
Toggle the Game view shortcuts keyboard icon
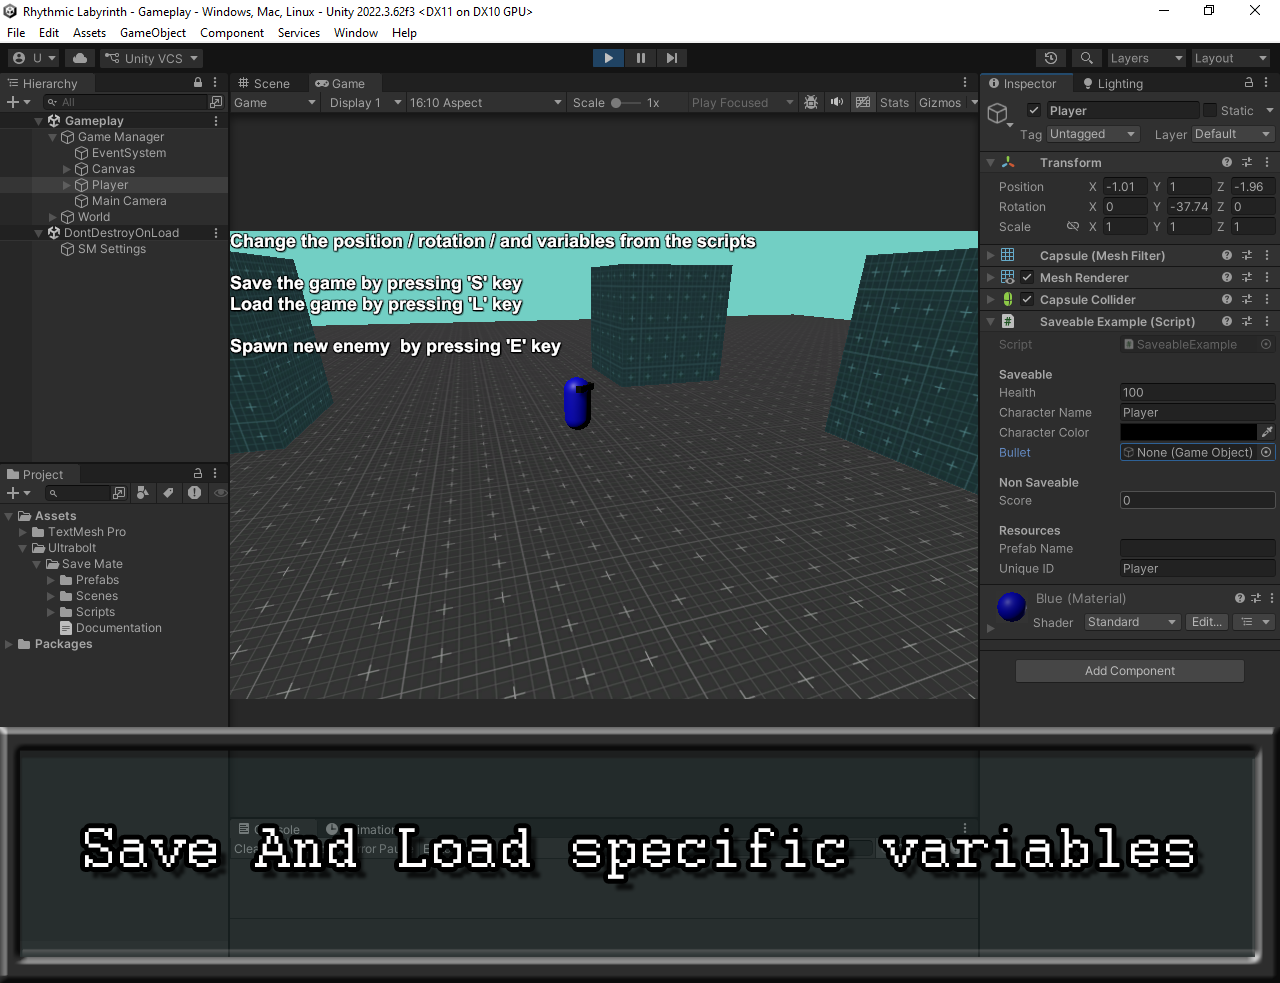(863, 102)
